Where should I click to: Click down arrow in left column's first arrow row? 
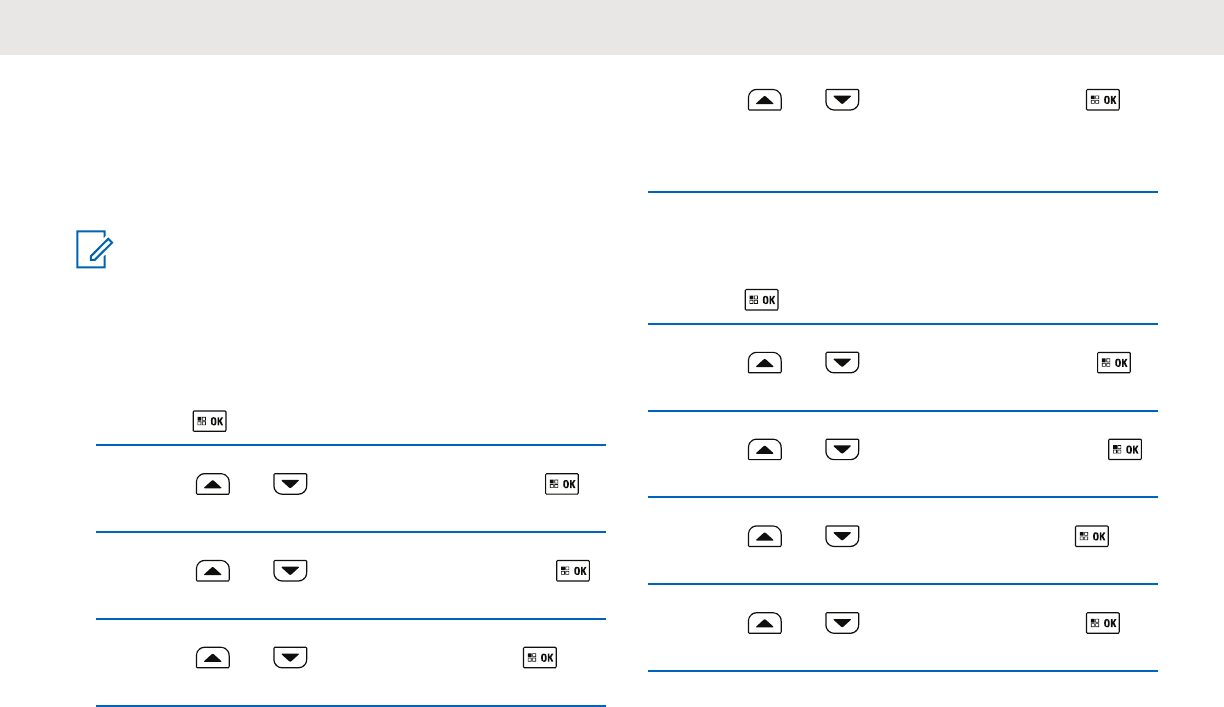coord(288,485)
